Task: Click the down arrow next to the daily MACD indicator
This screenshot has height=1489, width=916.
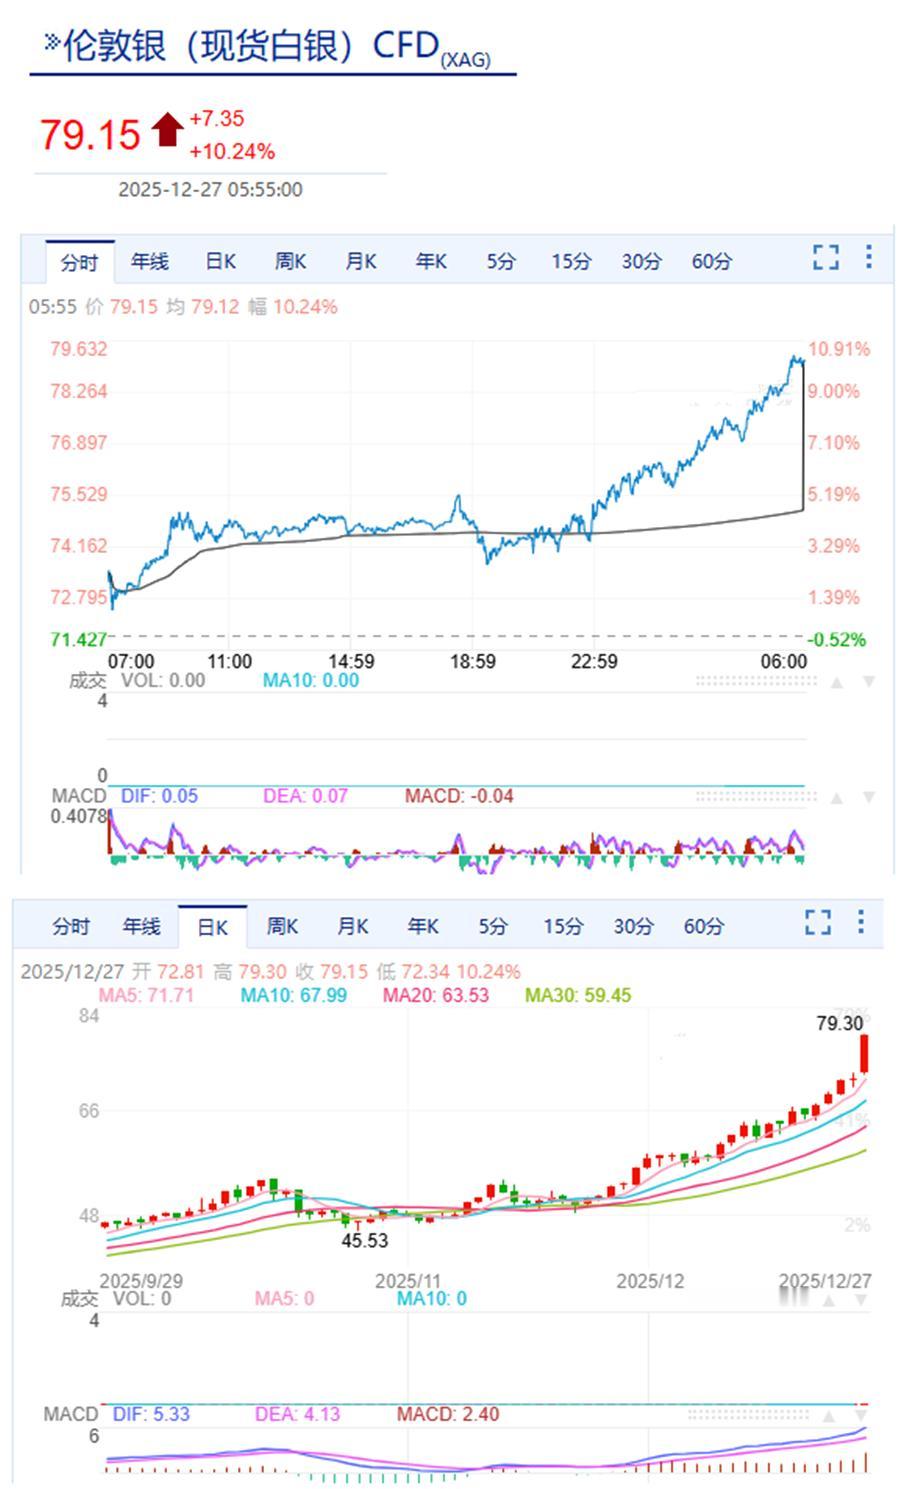Action: point(862,1414)
